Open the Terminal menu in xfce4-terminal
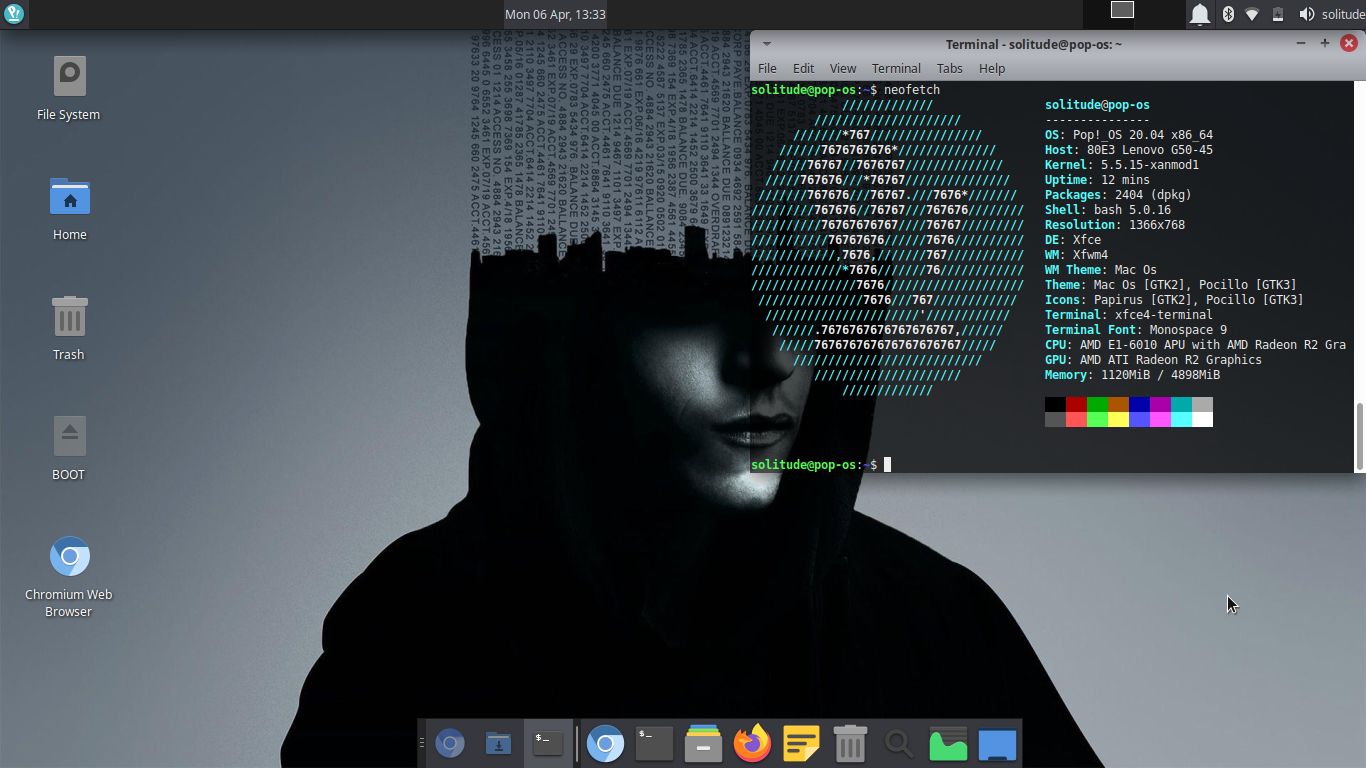This screenshot has height=768, width=1366. [896, 68]
